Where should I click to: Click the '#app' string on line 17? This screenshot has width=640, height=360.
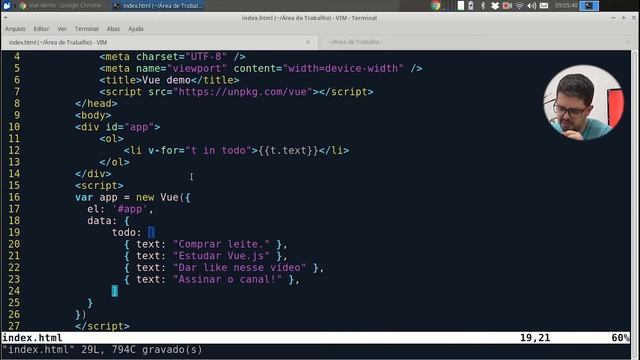(130, 209)
